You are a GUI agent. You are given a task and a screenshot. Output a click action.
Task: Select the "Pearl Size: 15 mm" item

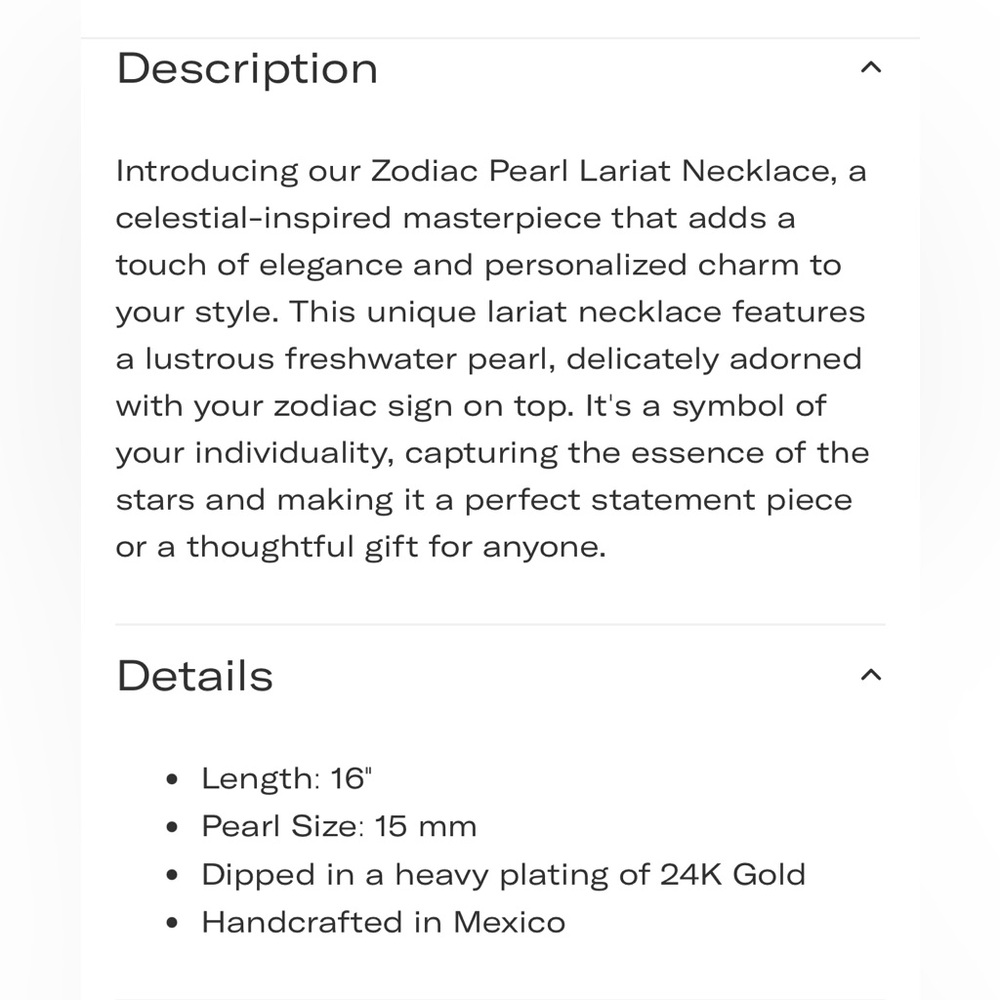(339, 827)
